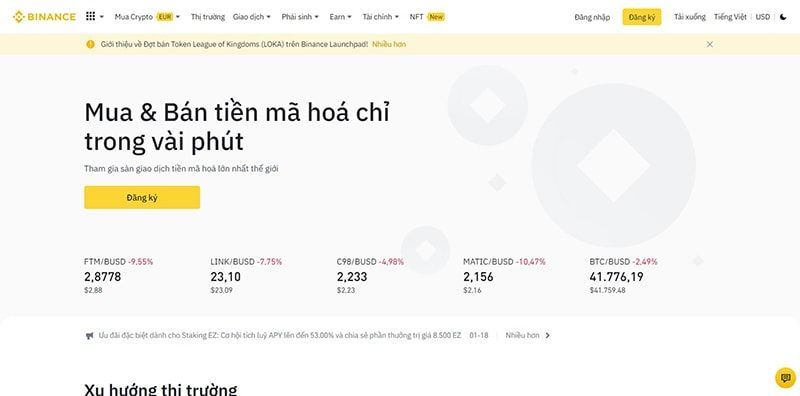Open the MATIC/BUSD ticker
The width and height of the screenshot is (800, 396).
504,276
